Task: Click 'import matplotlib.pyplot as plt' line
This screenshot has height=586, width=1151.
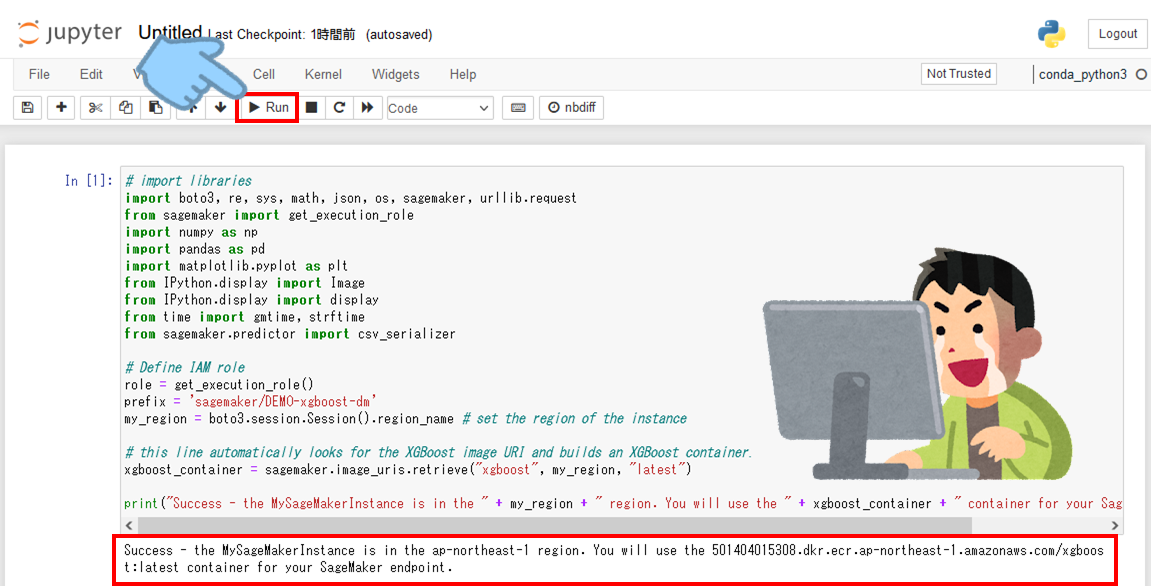Action: [x=236, y=266]
